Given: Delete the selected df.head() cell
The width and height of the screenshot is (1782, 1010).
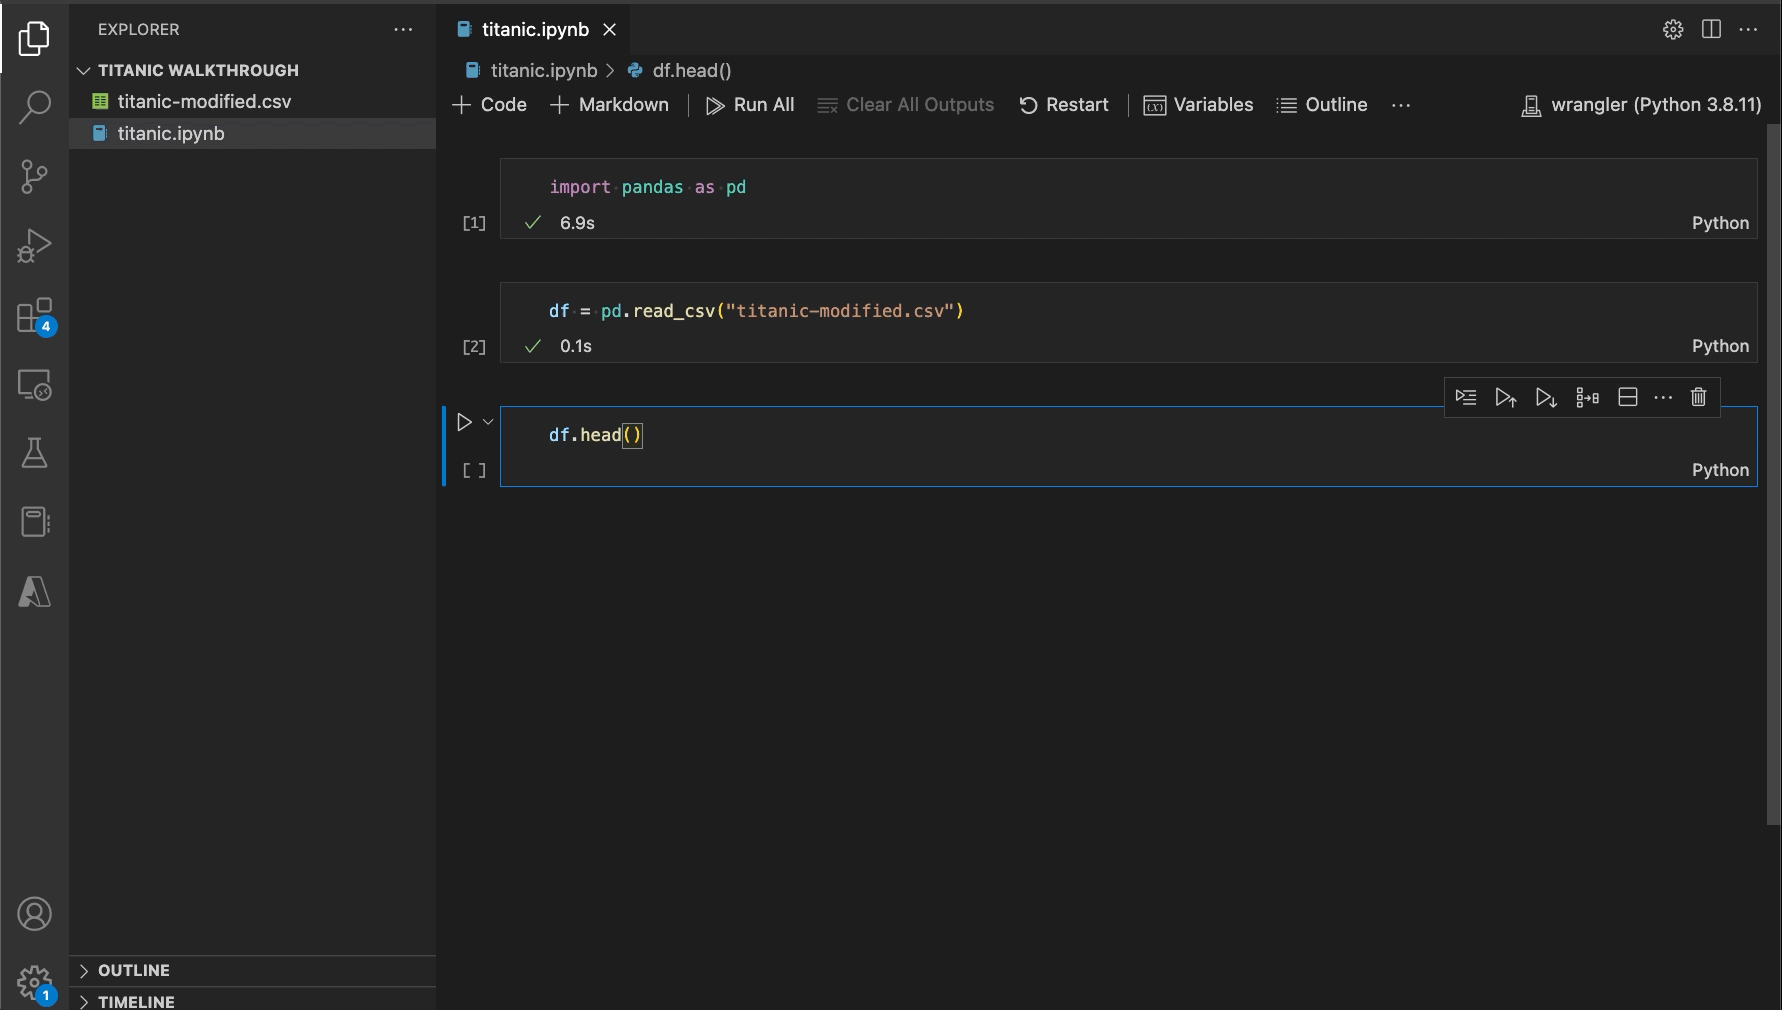Looking at the screenshot, I should point(1697,397).
